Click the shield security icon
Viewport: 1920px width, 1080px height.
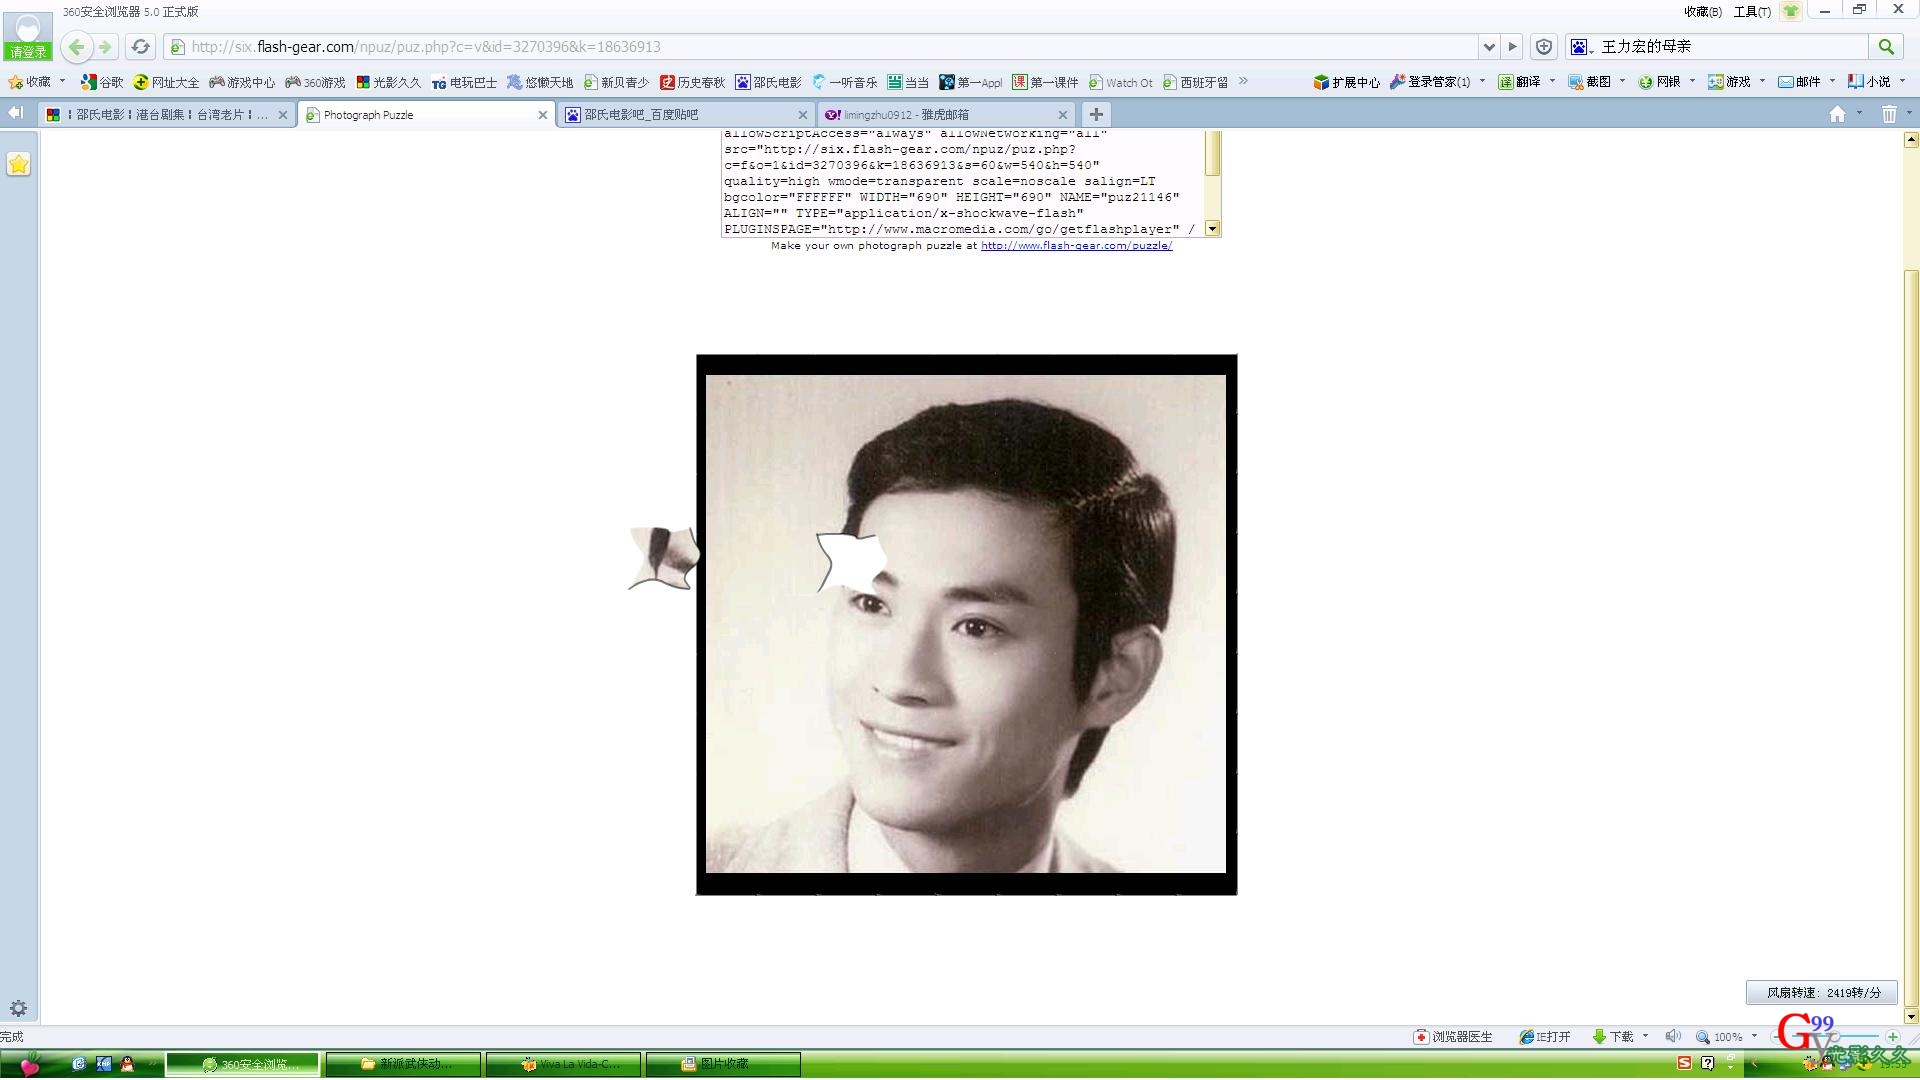(1544, 47)
